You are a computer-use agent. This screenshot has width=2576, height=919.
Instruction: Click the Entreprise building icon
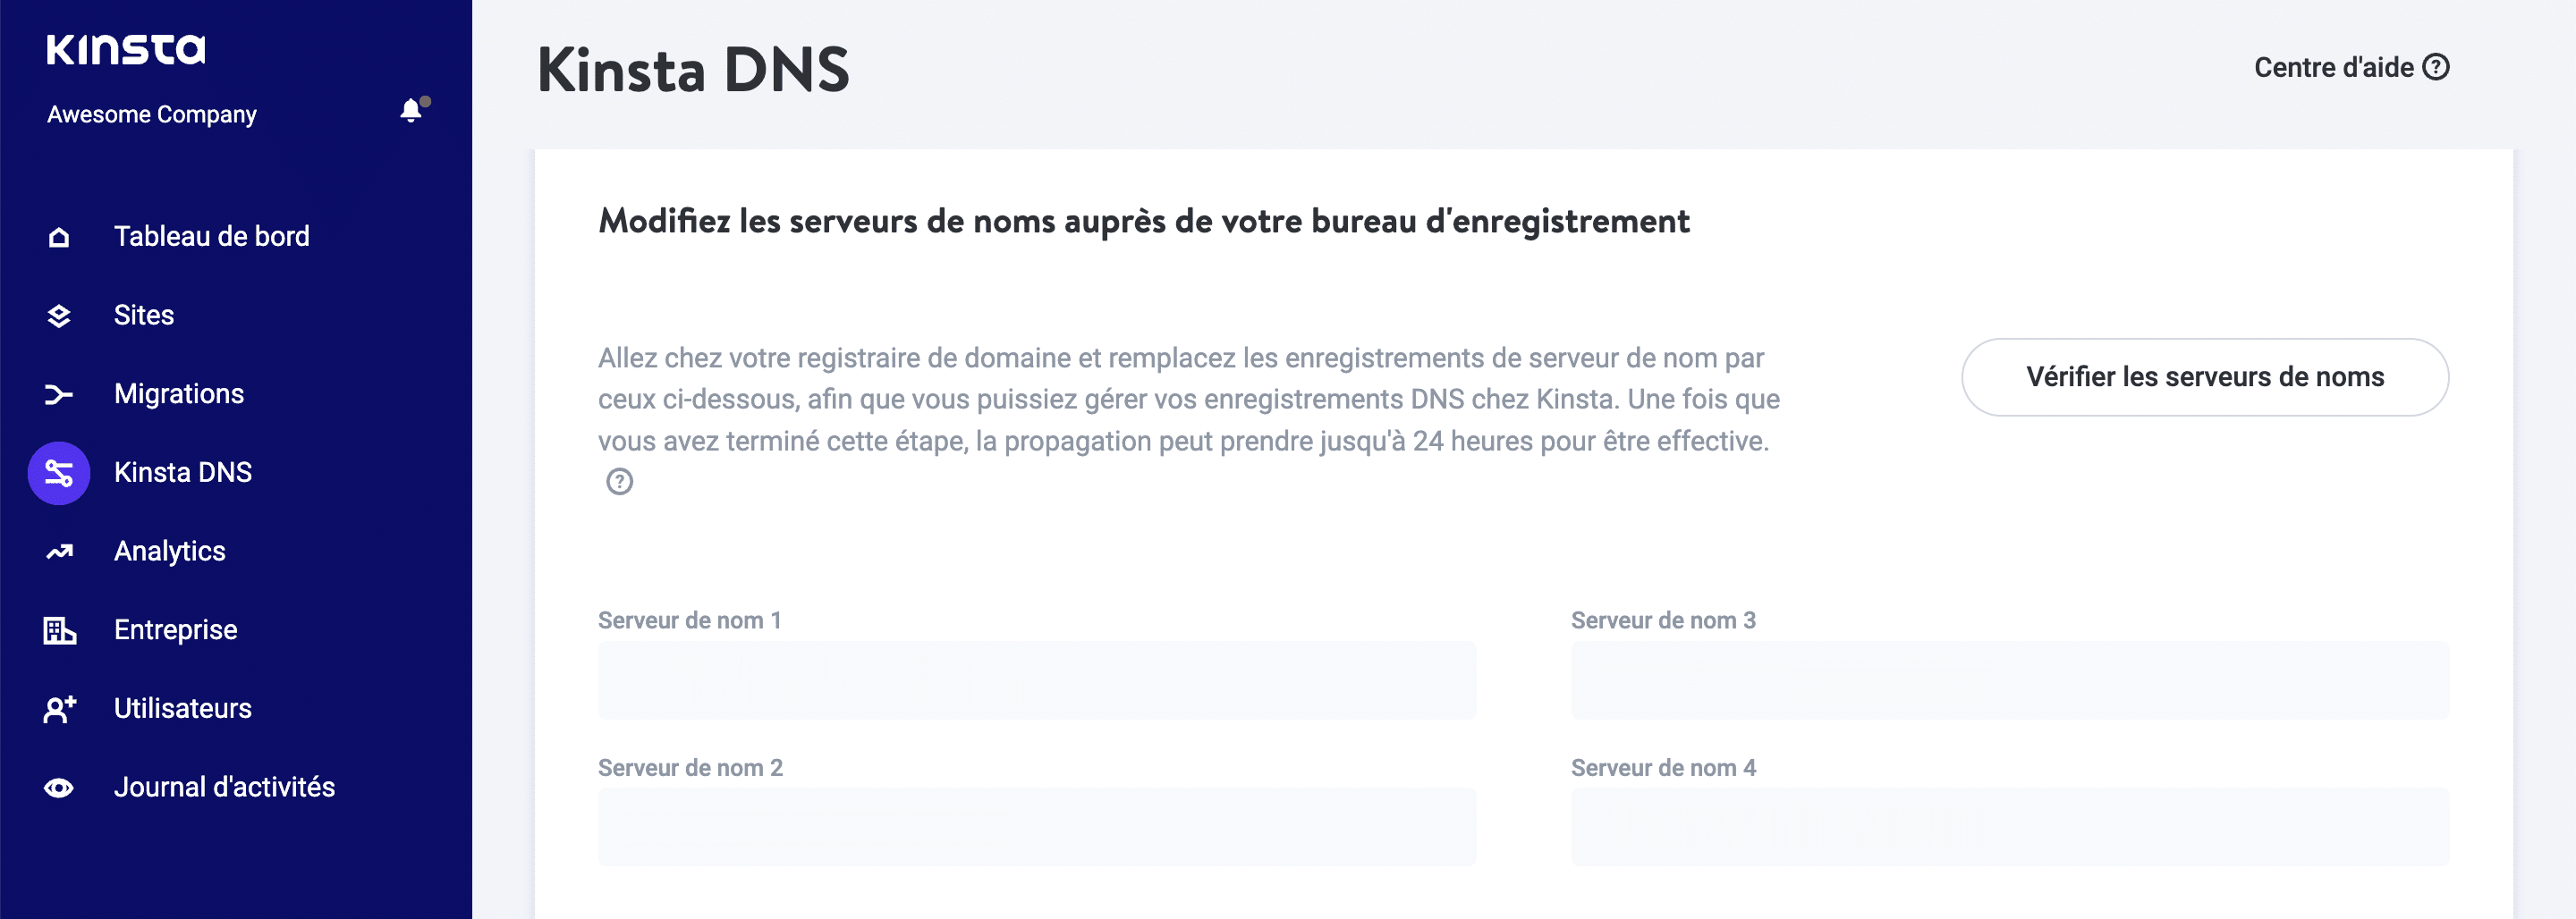tap(57, 629)
